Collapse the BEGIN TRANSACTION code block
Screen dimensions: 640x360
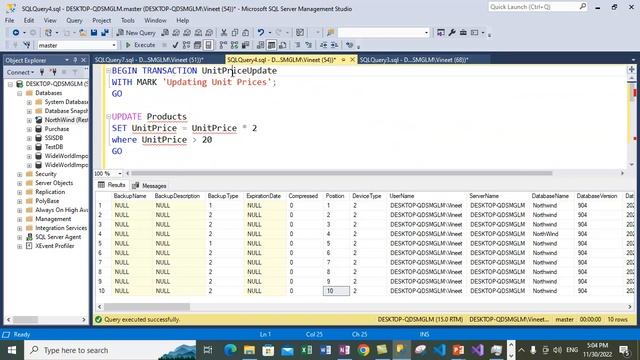pos(108,71)
